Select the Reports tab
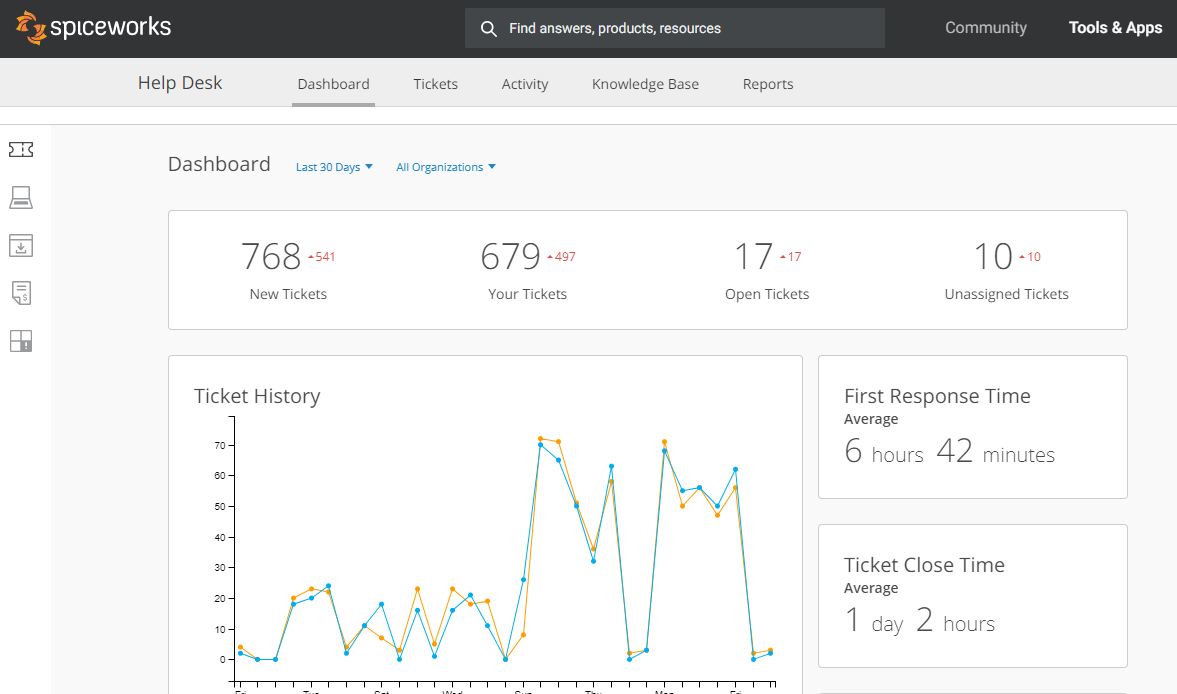1177x694 pixels. 768,84
